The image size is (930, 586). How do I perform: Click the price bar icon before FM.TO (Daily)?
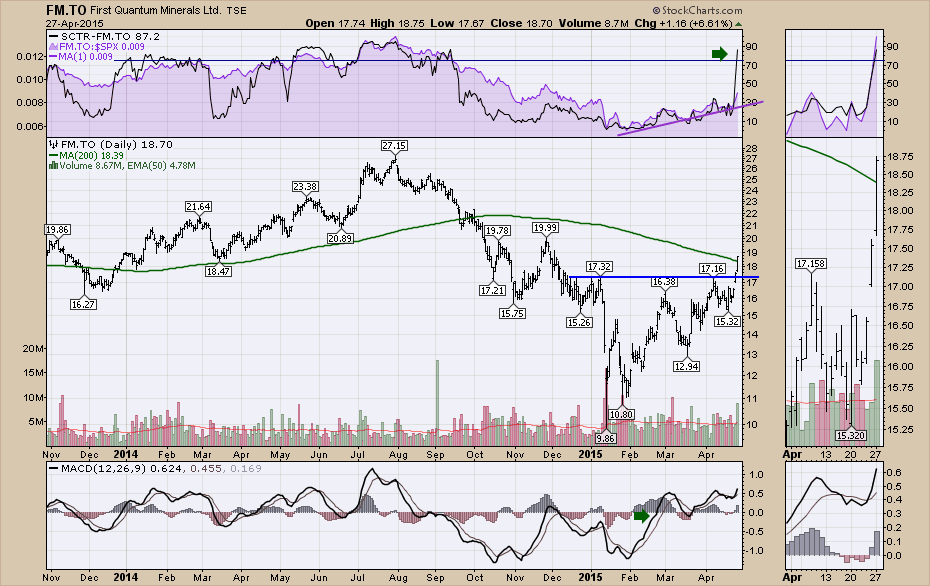click(53, 145)
